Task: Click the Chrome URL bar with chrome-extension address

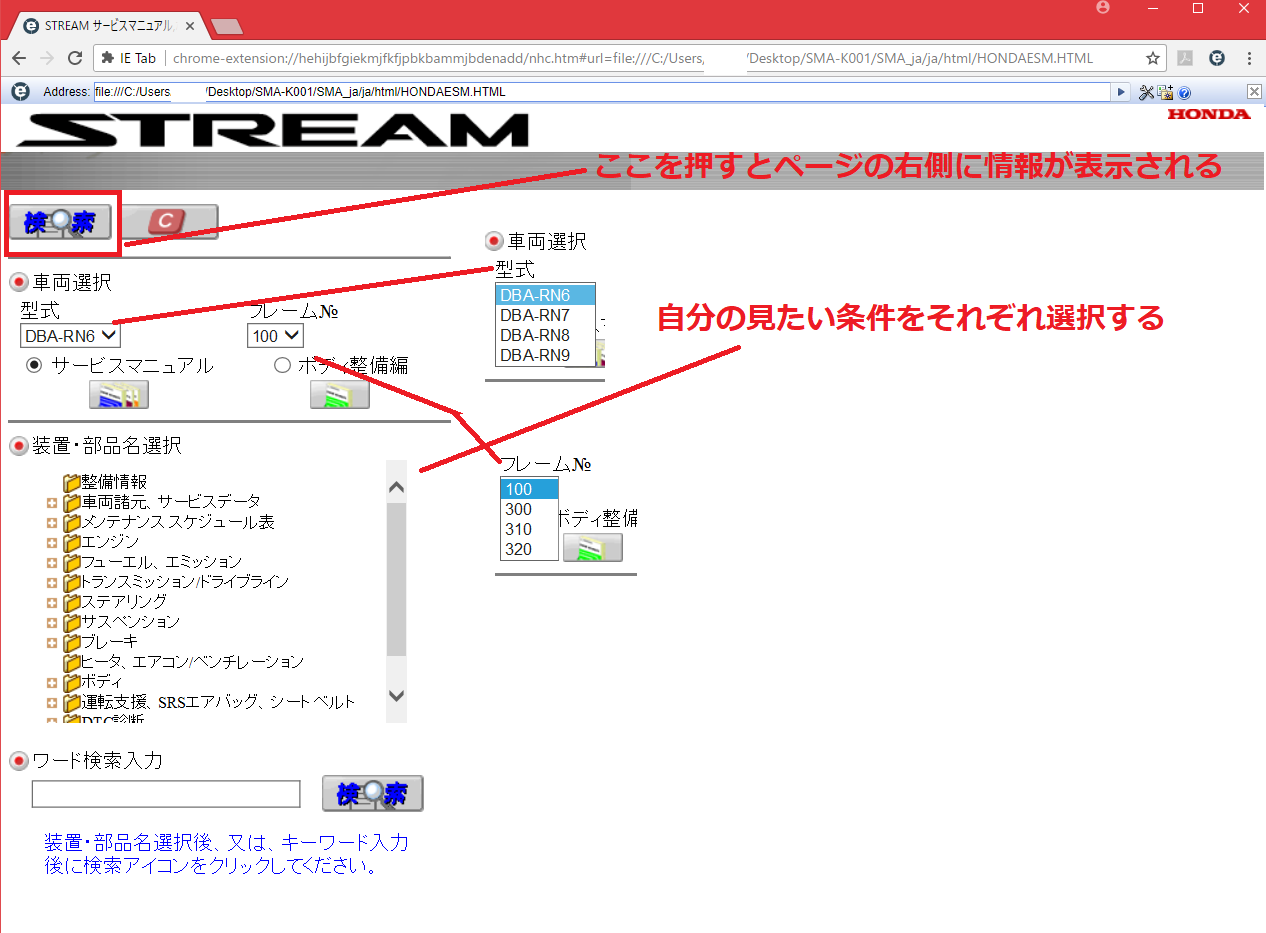Action: pos(630,58)
